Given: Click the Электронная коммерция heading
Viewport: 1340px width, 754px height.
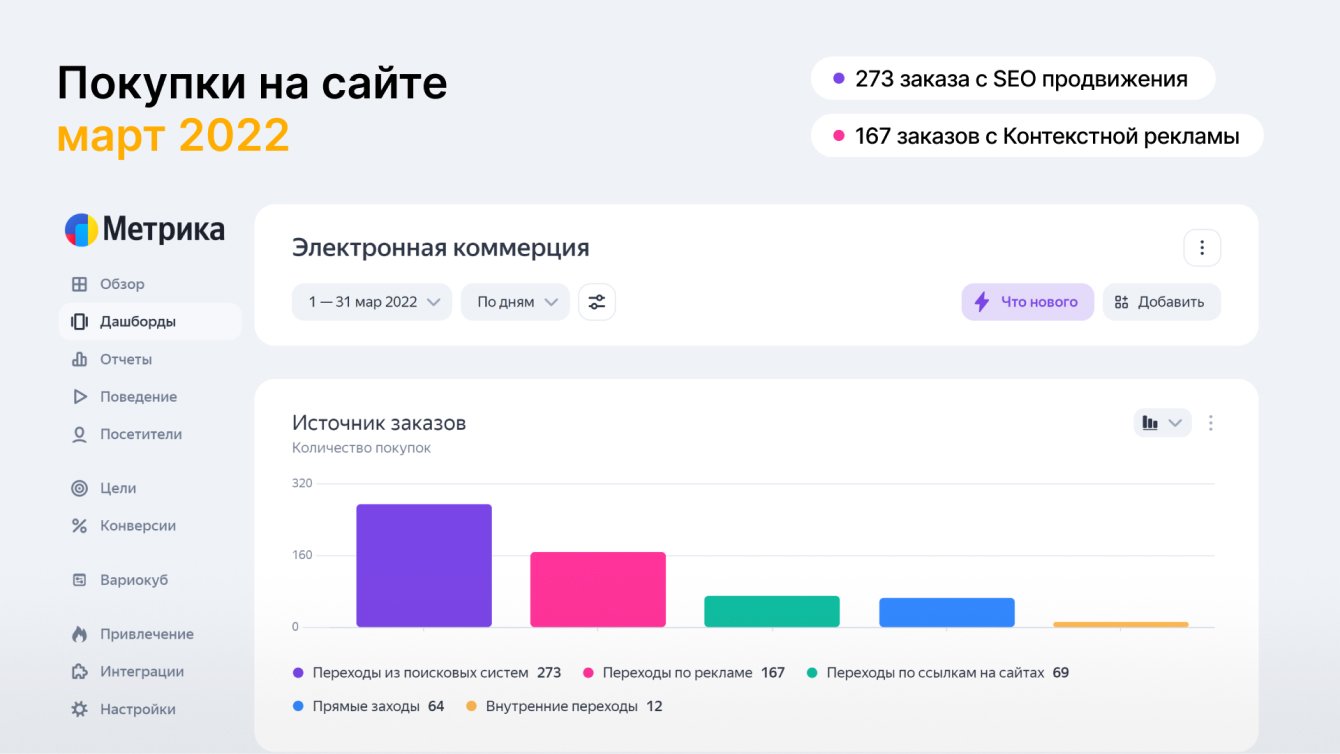Looking at the screenshot, I should (441, 248).
